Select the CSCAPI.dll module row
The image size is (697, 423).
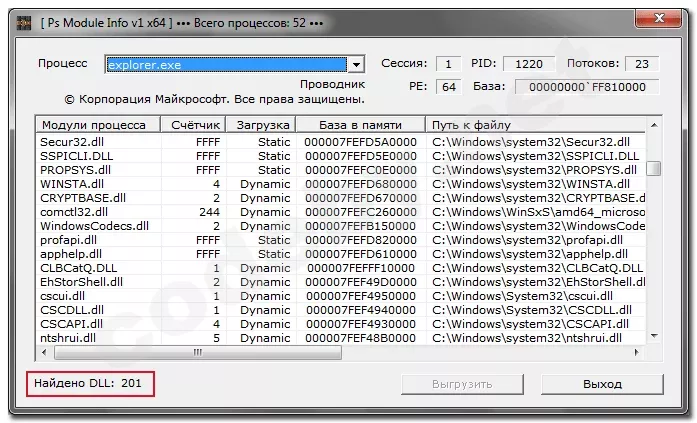[x=341, y=324]
